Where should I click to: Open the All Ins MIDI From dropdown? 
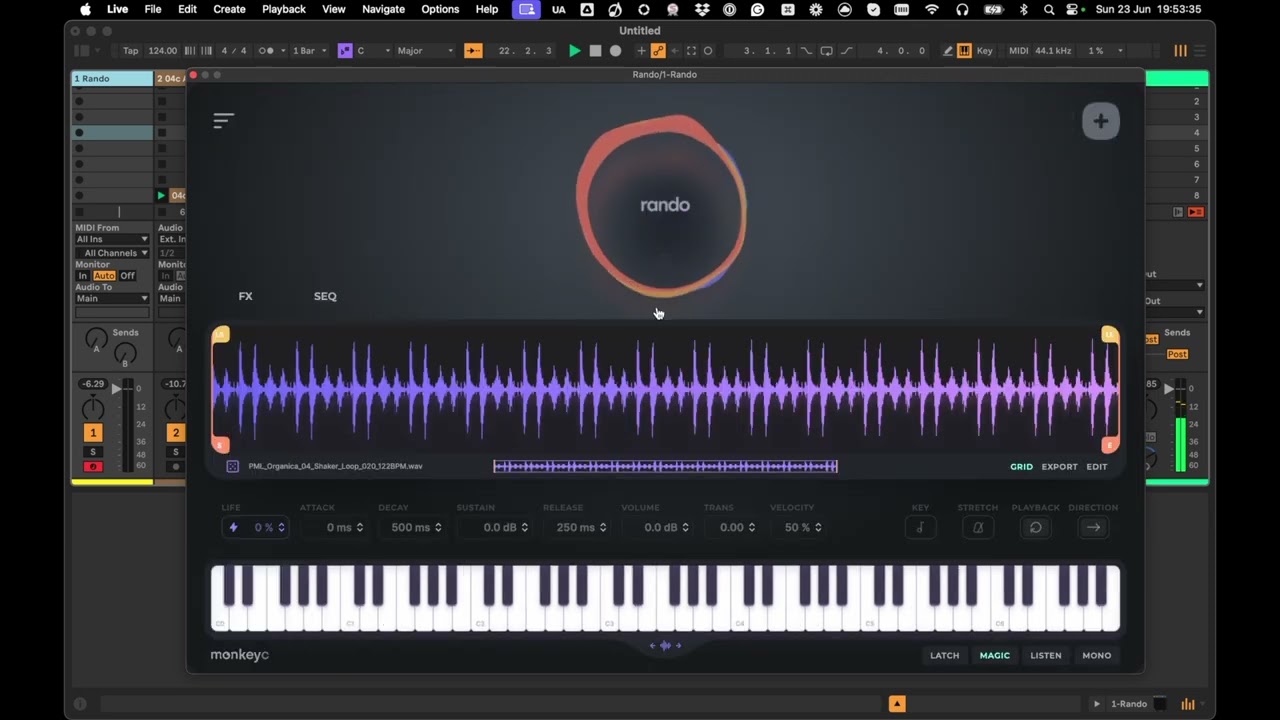pos(112,240)
